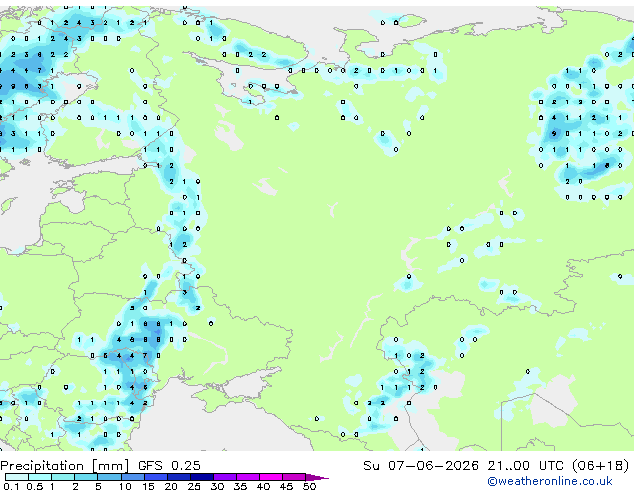Image resolution: width=634 pixels, height=490 pixels.
Task: Click the '(06+18)' forecast run label
Action: click(601, 466)
